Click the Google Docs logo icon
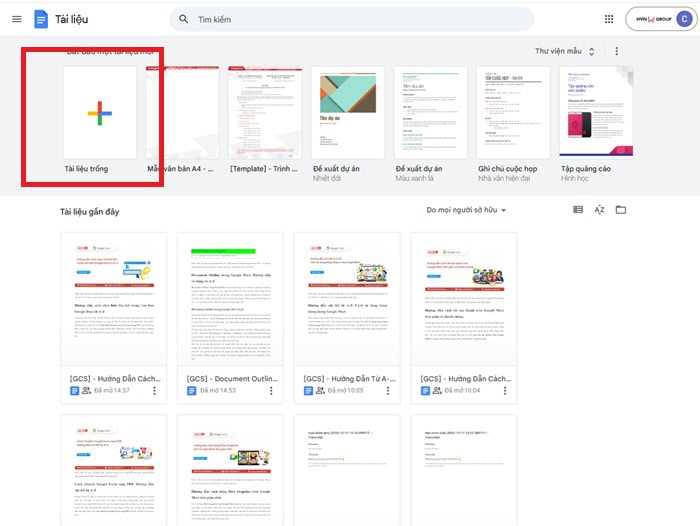The image size is (700, 526). (x=41, y=19)
